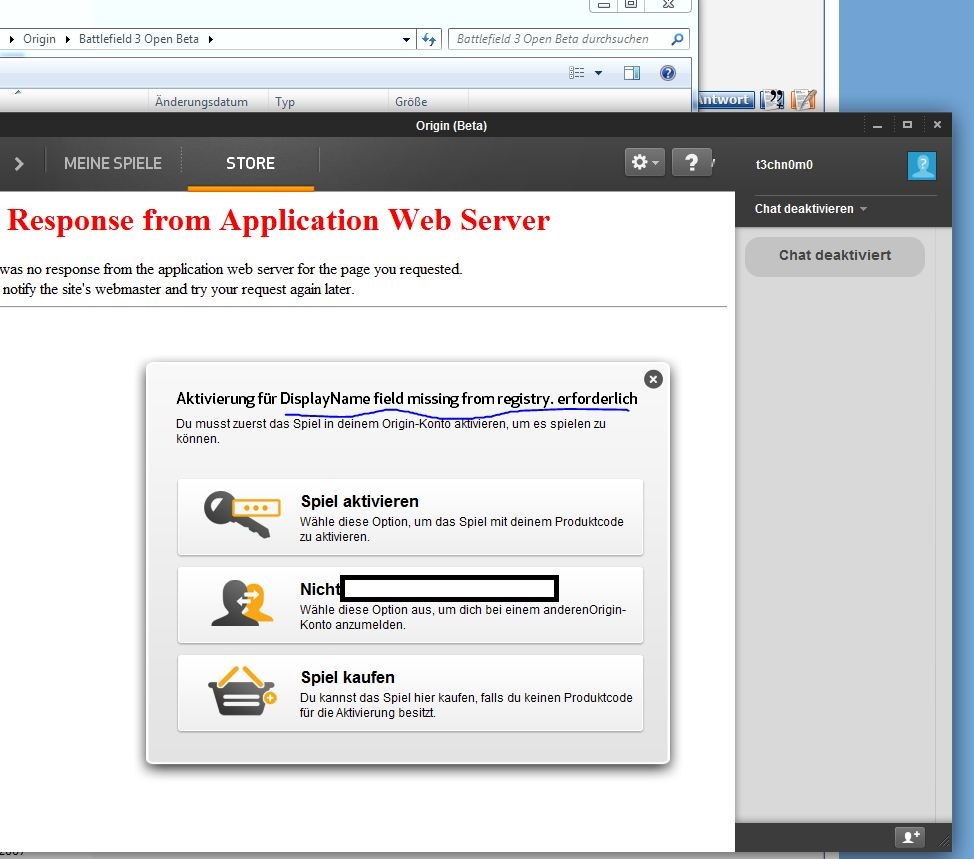Expand the arrow after Battlefield 3 Open Beta

click(211, 39)
